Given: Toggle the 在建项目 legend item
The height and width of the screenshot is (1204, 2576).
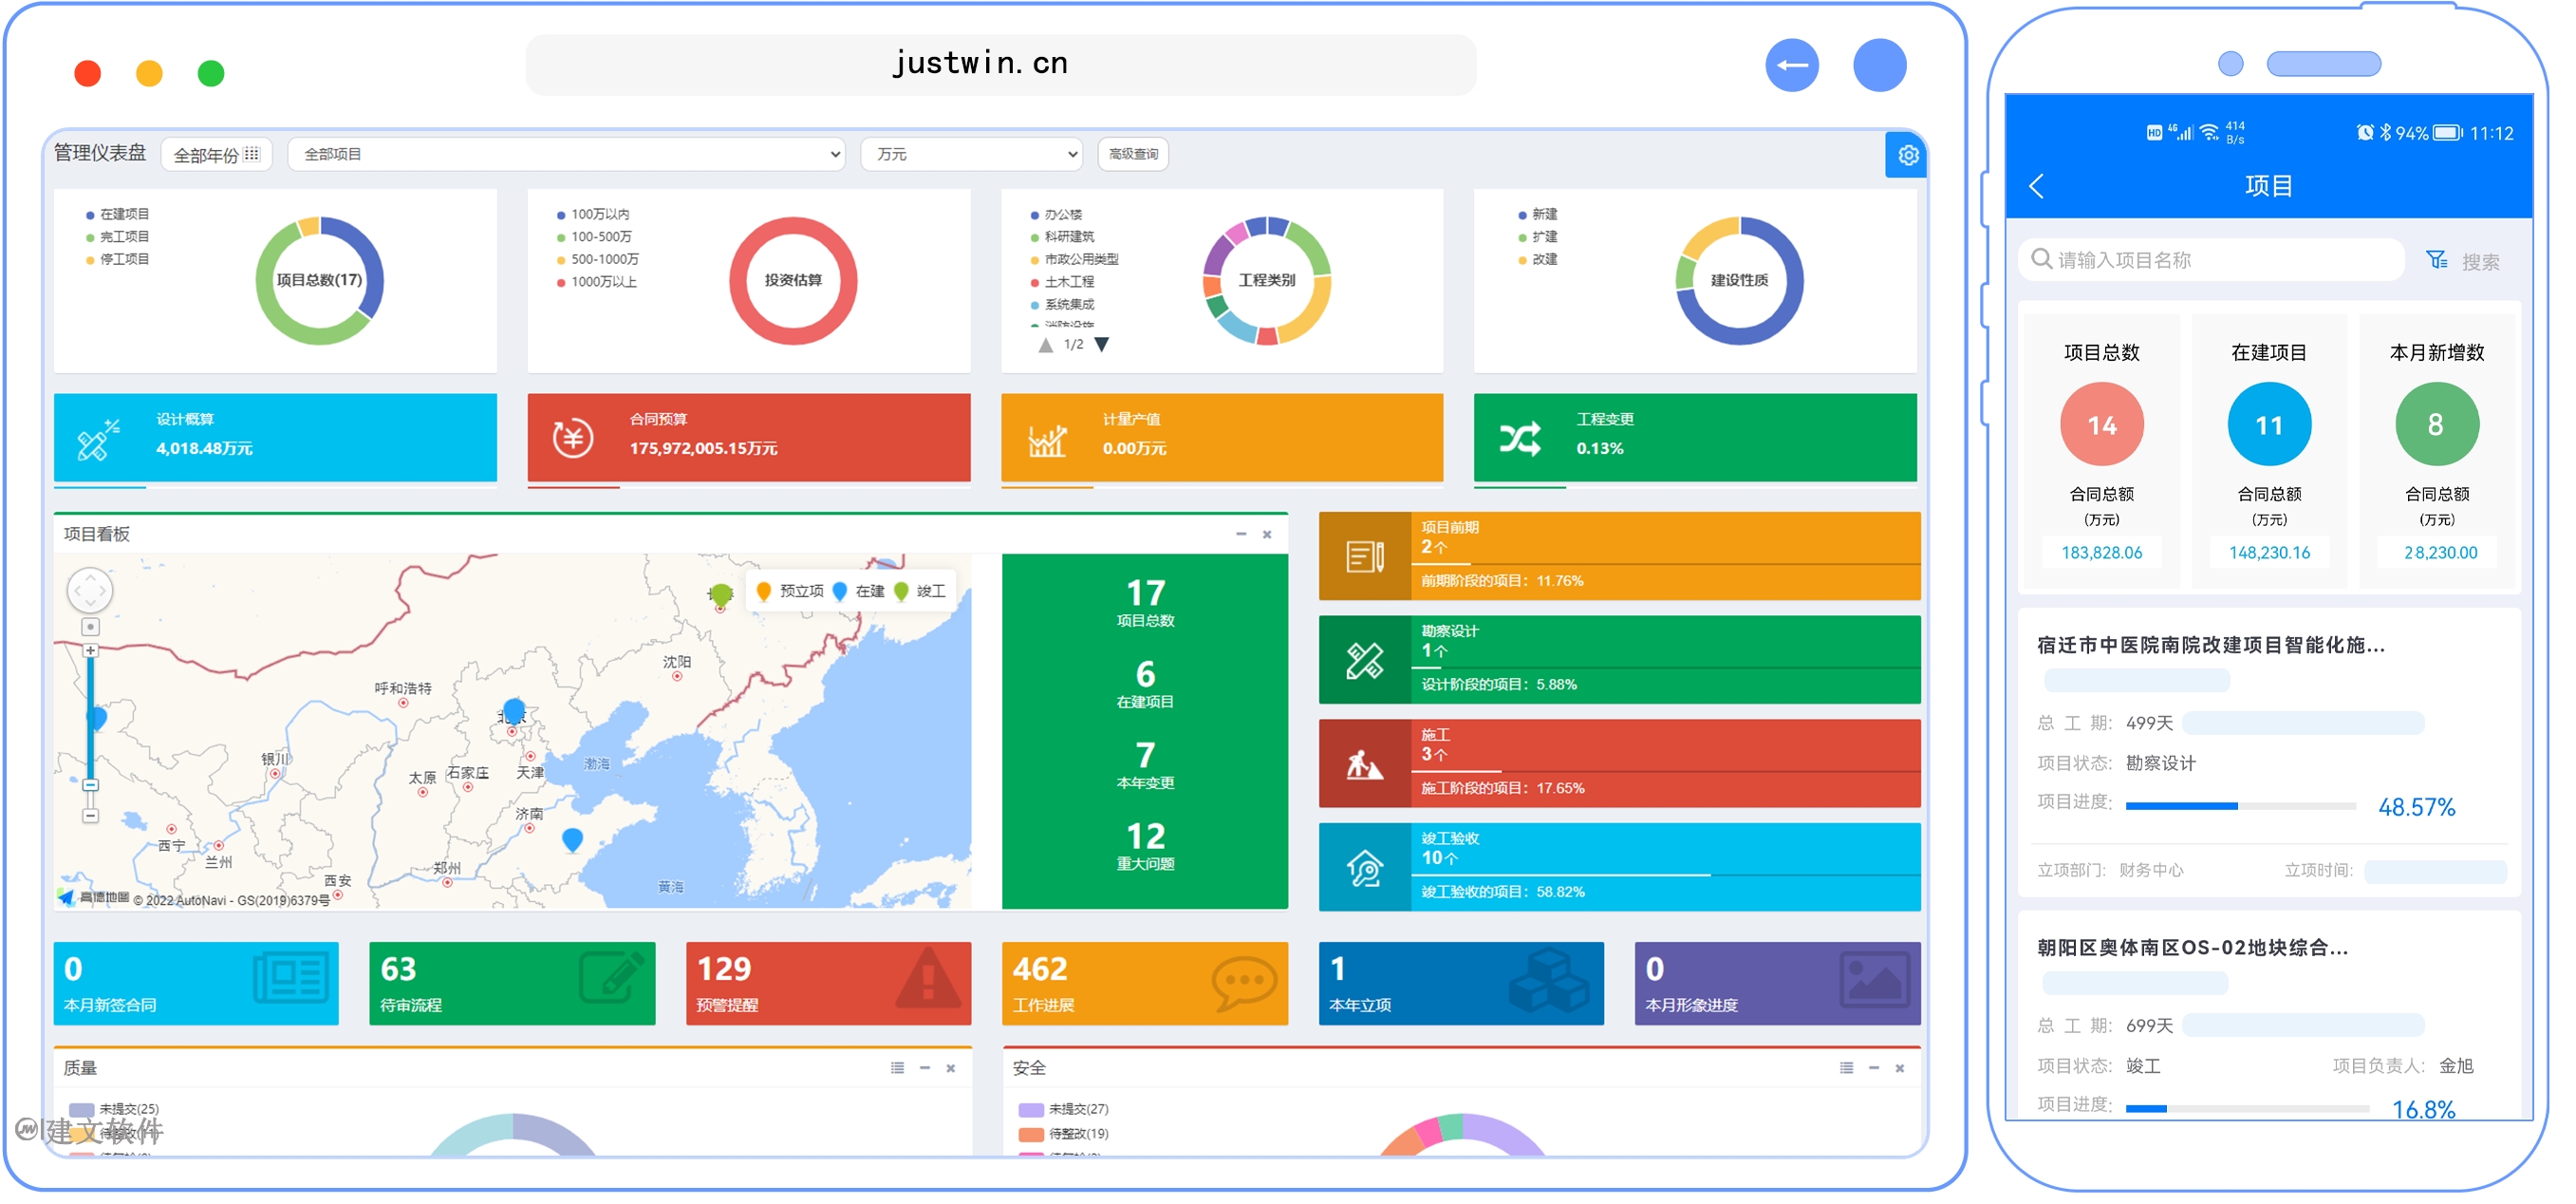Looking at the screenshot, I should (x=118, y=216).
